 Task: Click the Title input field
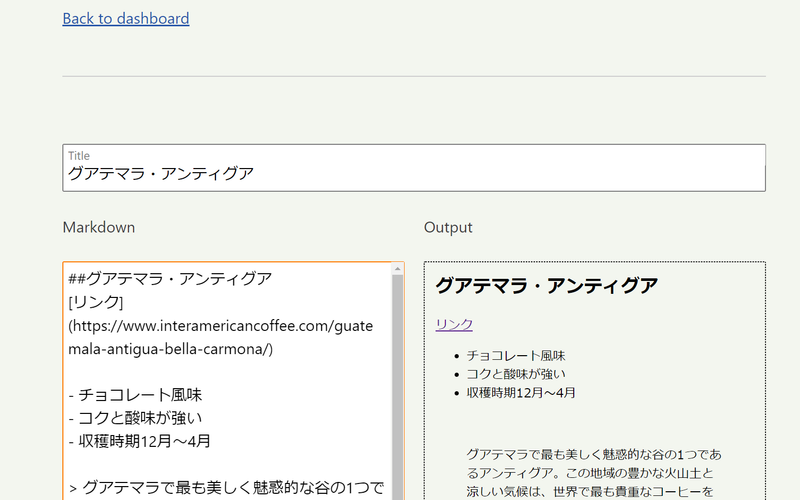tap(413, 173)
